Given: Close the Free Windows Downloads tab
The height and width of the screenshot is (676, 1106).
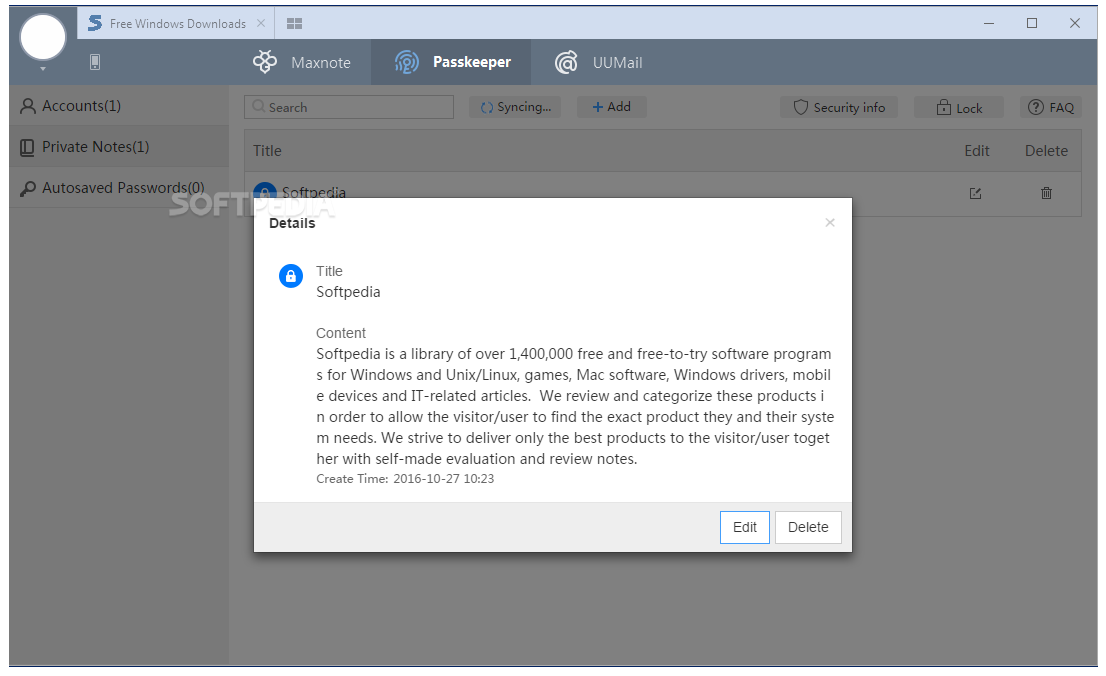Looking at the screenshot, I should (x=261, y=23).
